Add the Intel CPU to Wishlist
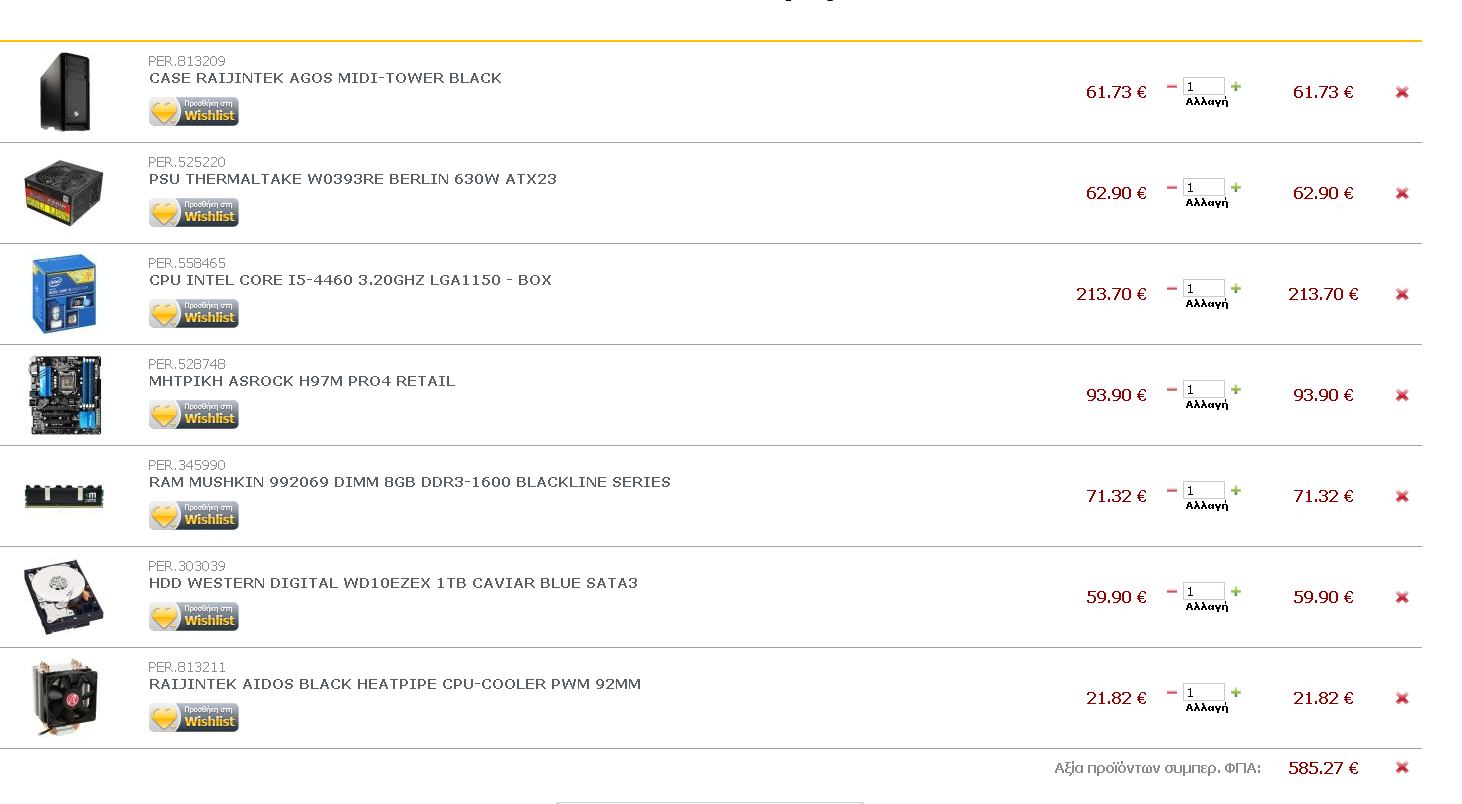The width and height of the screenshot is (1462, 804). tap(194, 313)
